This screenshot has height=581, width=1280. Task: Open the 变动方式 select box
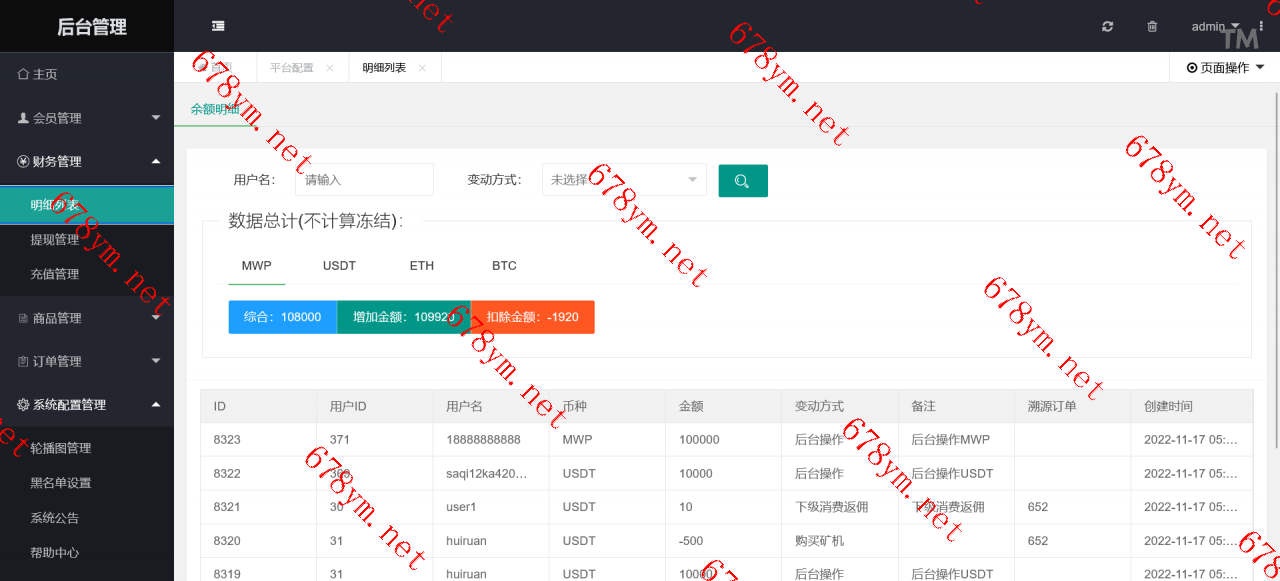(624, 180)
